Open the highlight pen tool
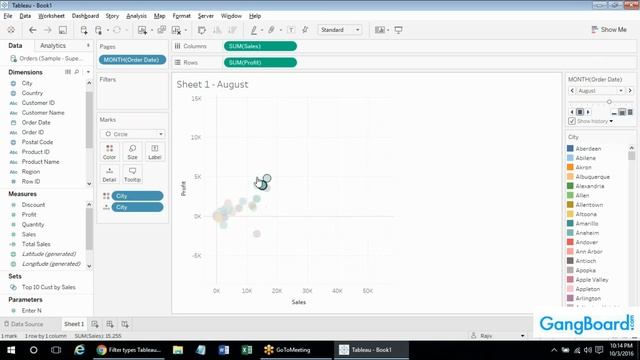The width and height of the screenshot is (640, 360). coord(254,30)
